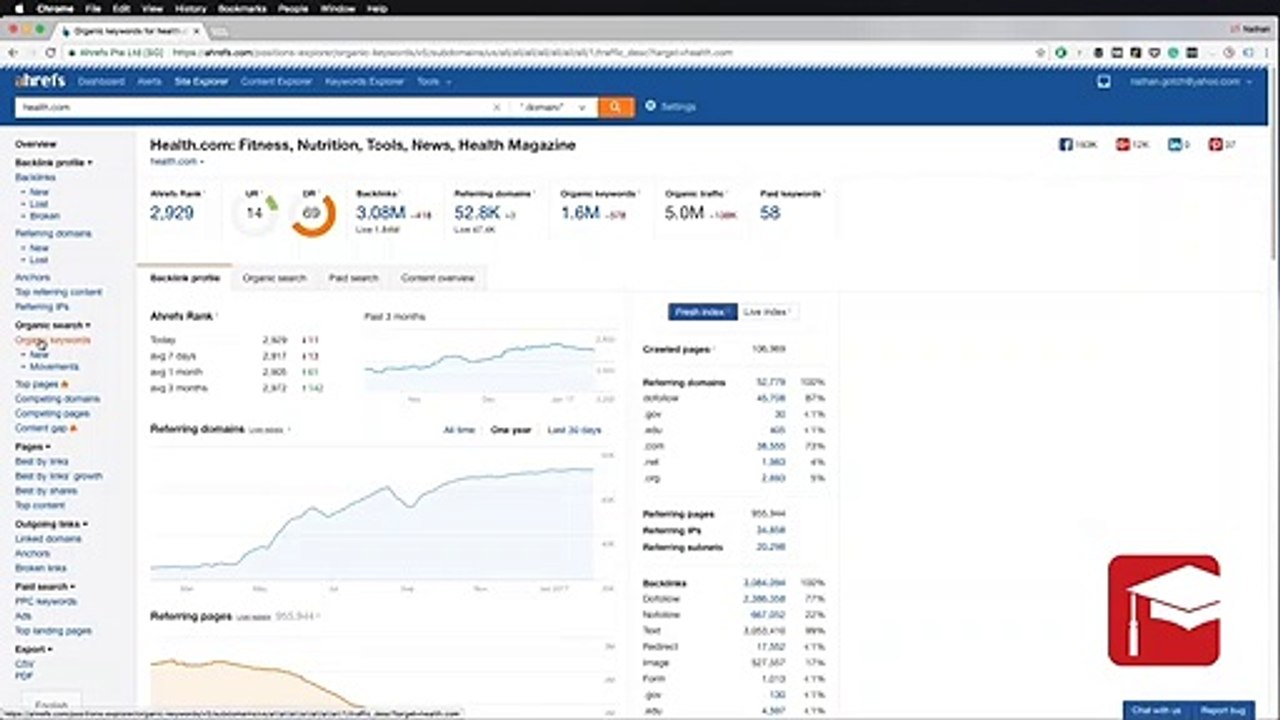Open Chrome's three-dot menu
Image resolution: width=1280 pixels, height=720 pixels.
click(x=1266, y=52)
